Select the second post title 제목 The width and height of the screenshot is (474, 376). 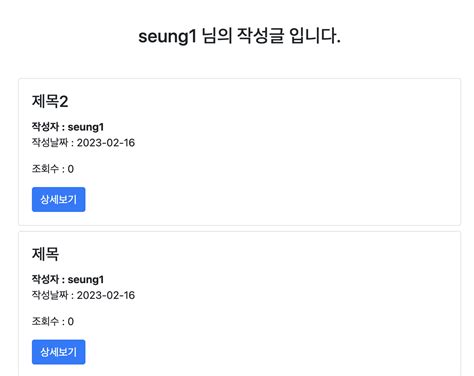click(45, 254)
